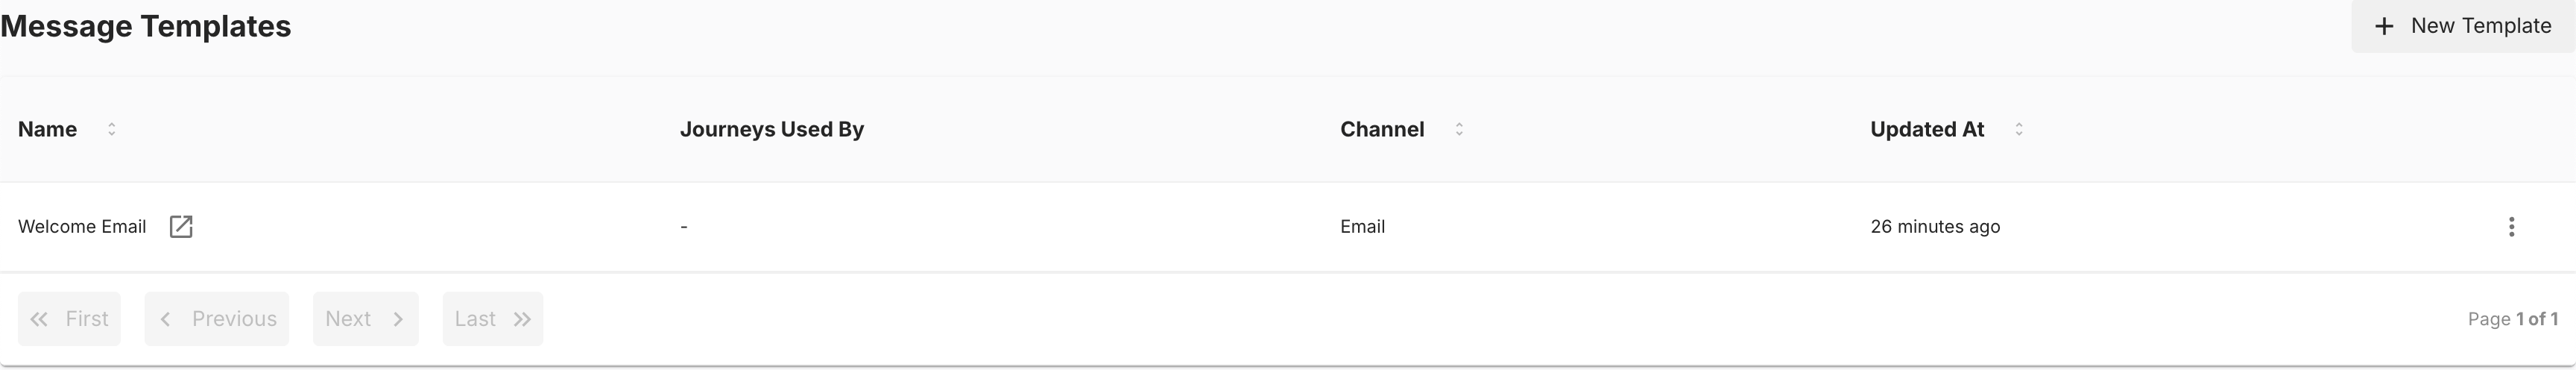Go to the Next page
Image resolution: width=2576 pixels, height=370 pixels.
[x=366, y=319]
